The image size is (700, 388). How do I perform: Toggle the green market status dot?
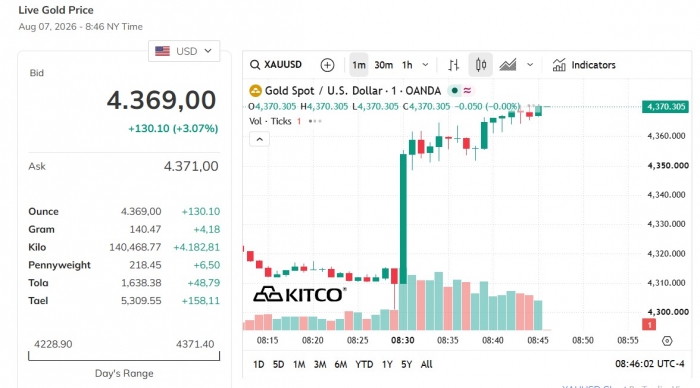(x=454, y=91)
